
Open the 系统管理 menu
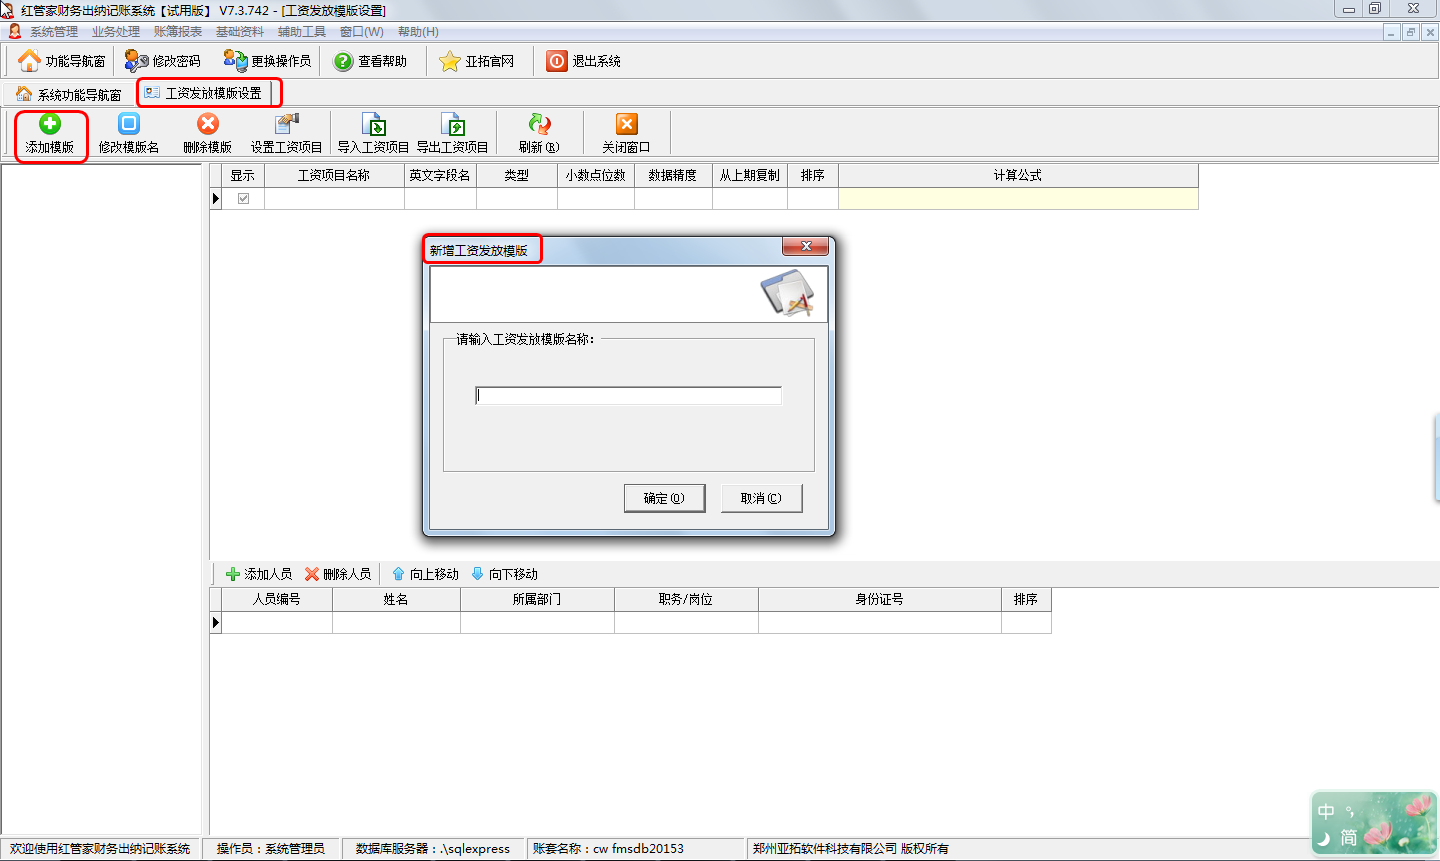pyautogui.click(x=53, y=32)
